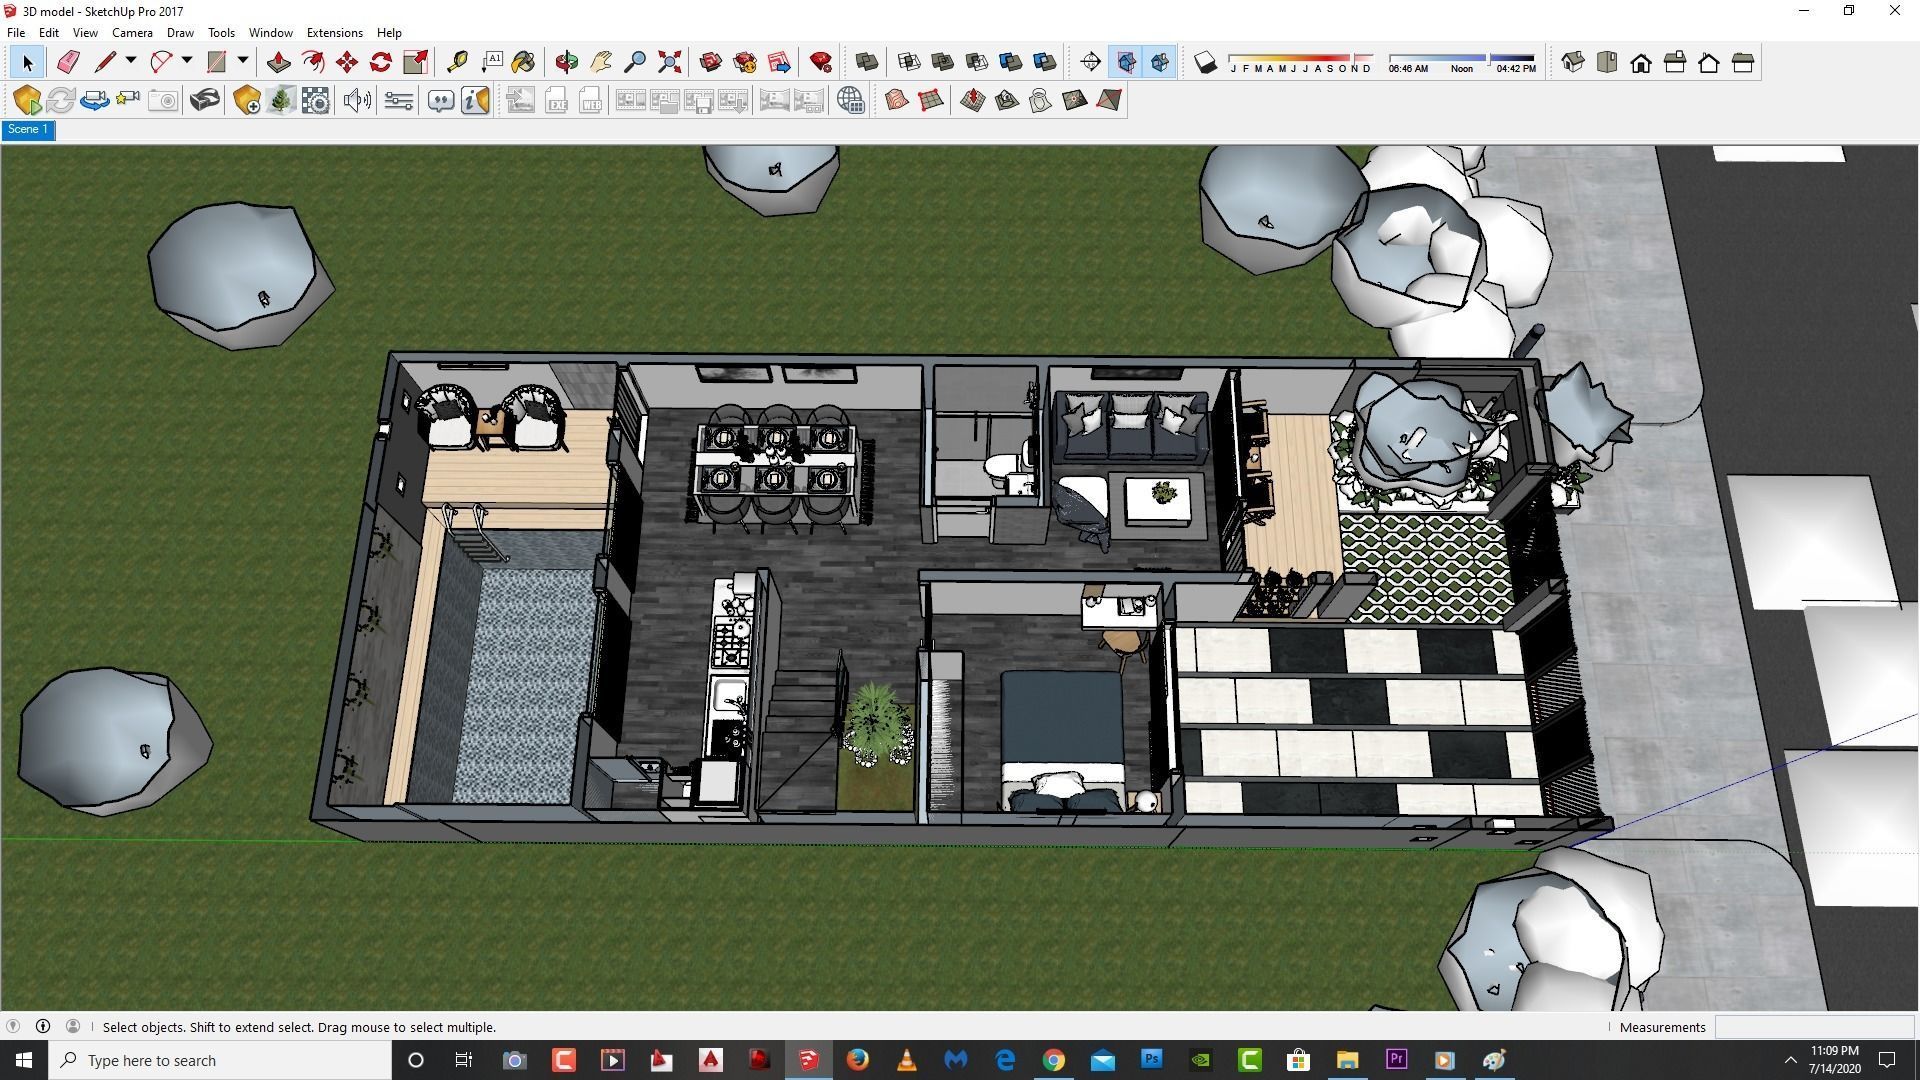Screen dimensions: 1920x1080
Task: Choose the Pan hand tool
Action: [601, 63]
